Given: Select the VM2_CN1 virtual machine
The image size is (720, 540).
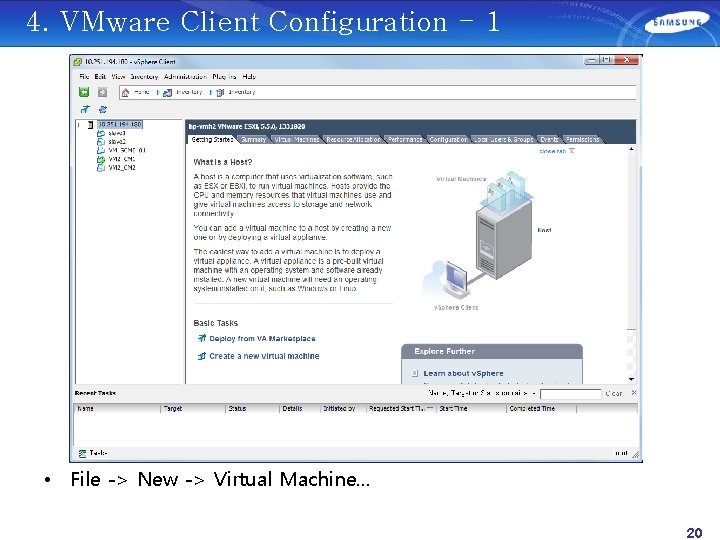Looking at the screenshot, I should (x=122, y=159).
